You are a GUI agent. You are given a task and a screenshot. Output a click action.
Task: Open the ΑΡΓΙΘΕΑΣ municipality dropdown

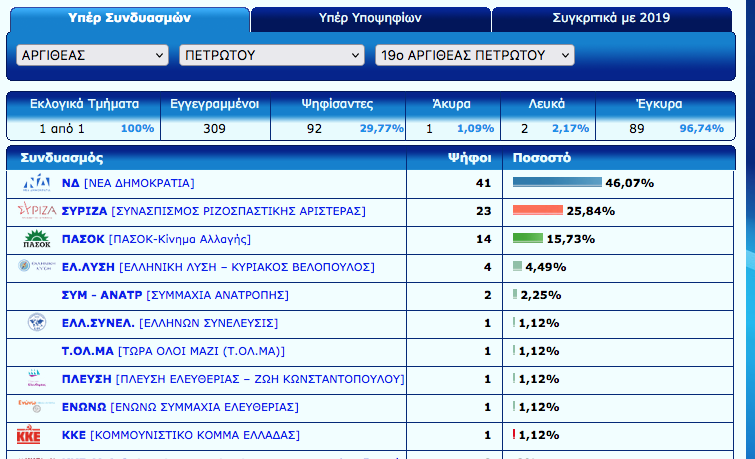coord(93,56)
